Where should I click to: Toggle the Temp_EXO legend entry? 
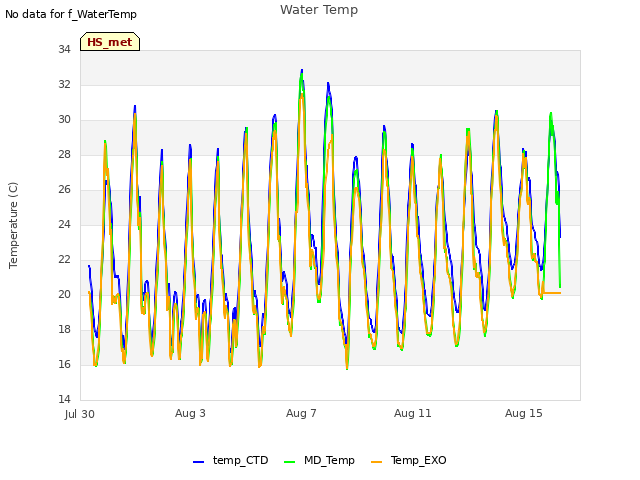click(x=409, y=460)
